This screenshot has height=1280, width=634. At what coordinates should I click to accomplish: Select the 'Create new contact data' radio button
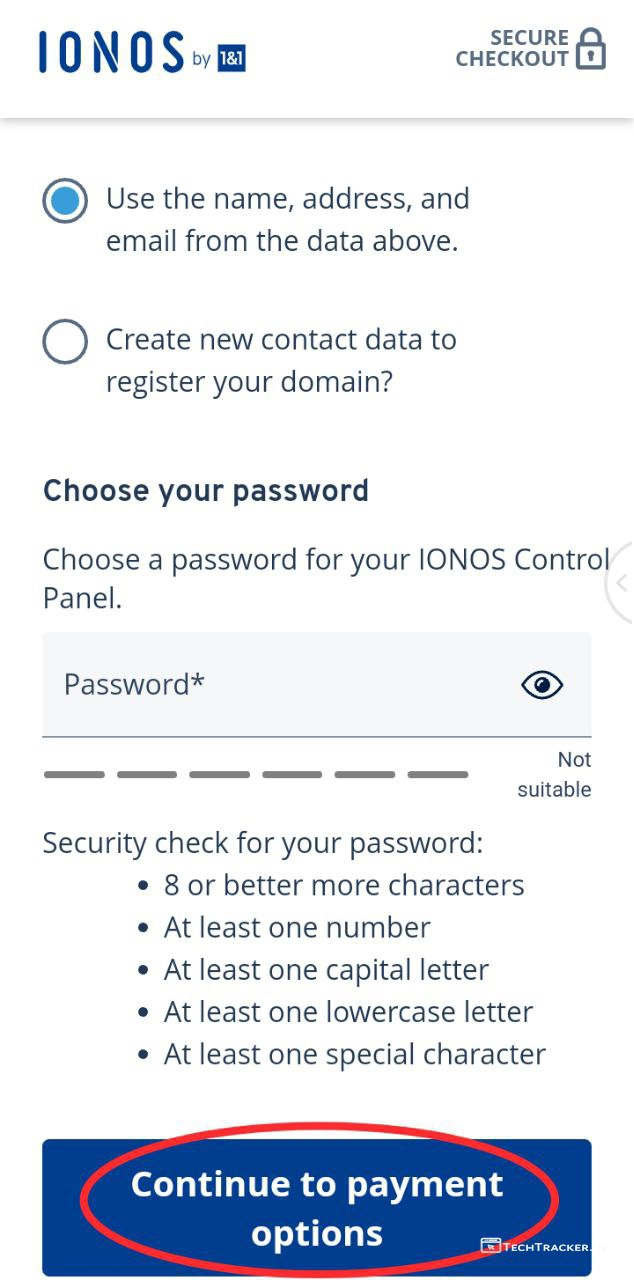point(65,342)
